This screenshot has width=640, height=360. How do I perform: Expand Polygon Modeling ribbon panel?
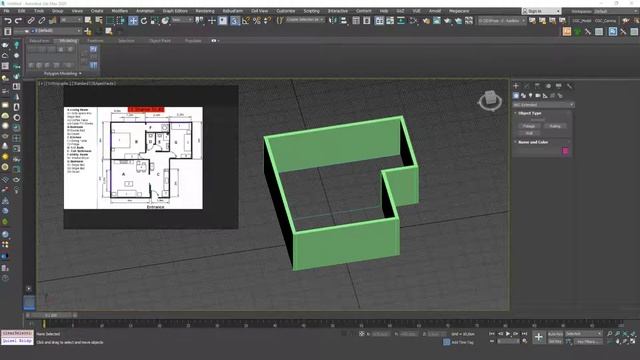pyautogui.click(x=63, y=73)
